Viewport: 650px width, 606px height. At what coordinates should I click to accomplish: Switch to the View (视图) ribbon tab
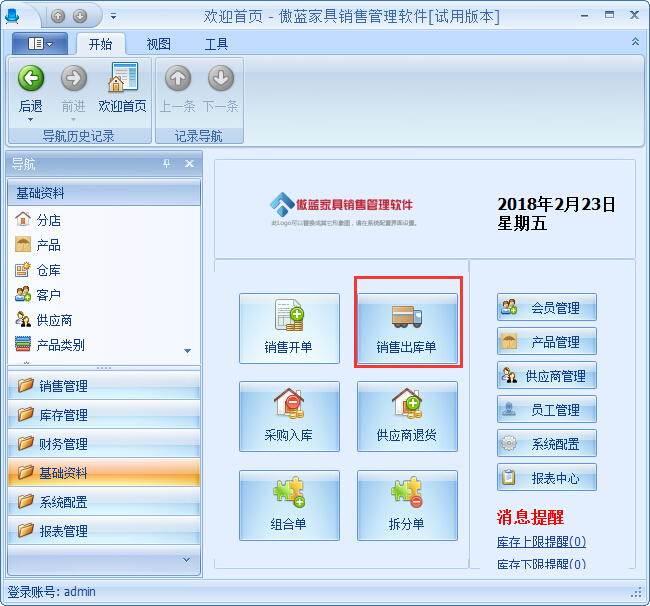click(x=158, y=44)
